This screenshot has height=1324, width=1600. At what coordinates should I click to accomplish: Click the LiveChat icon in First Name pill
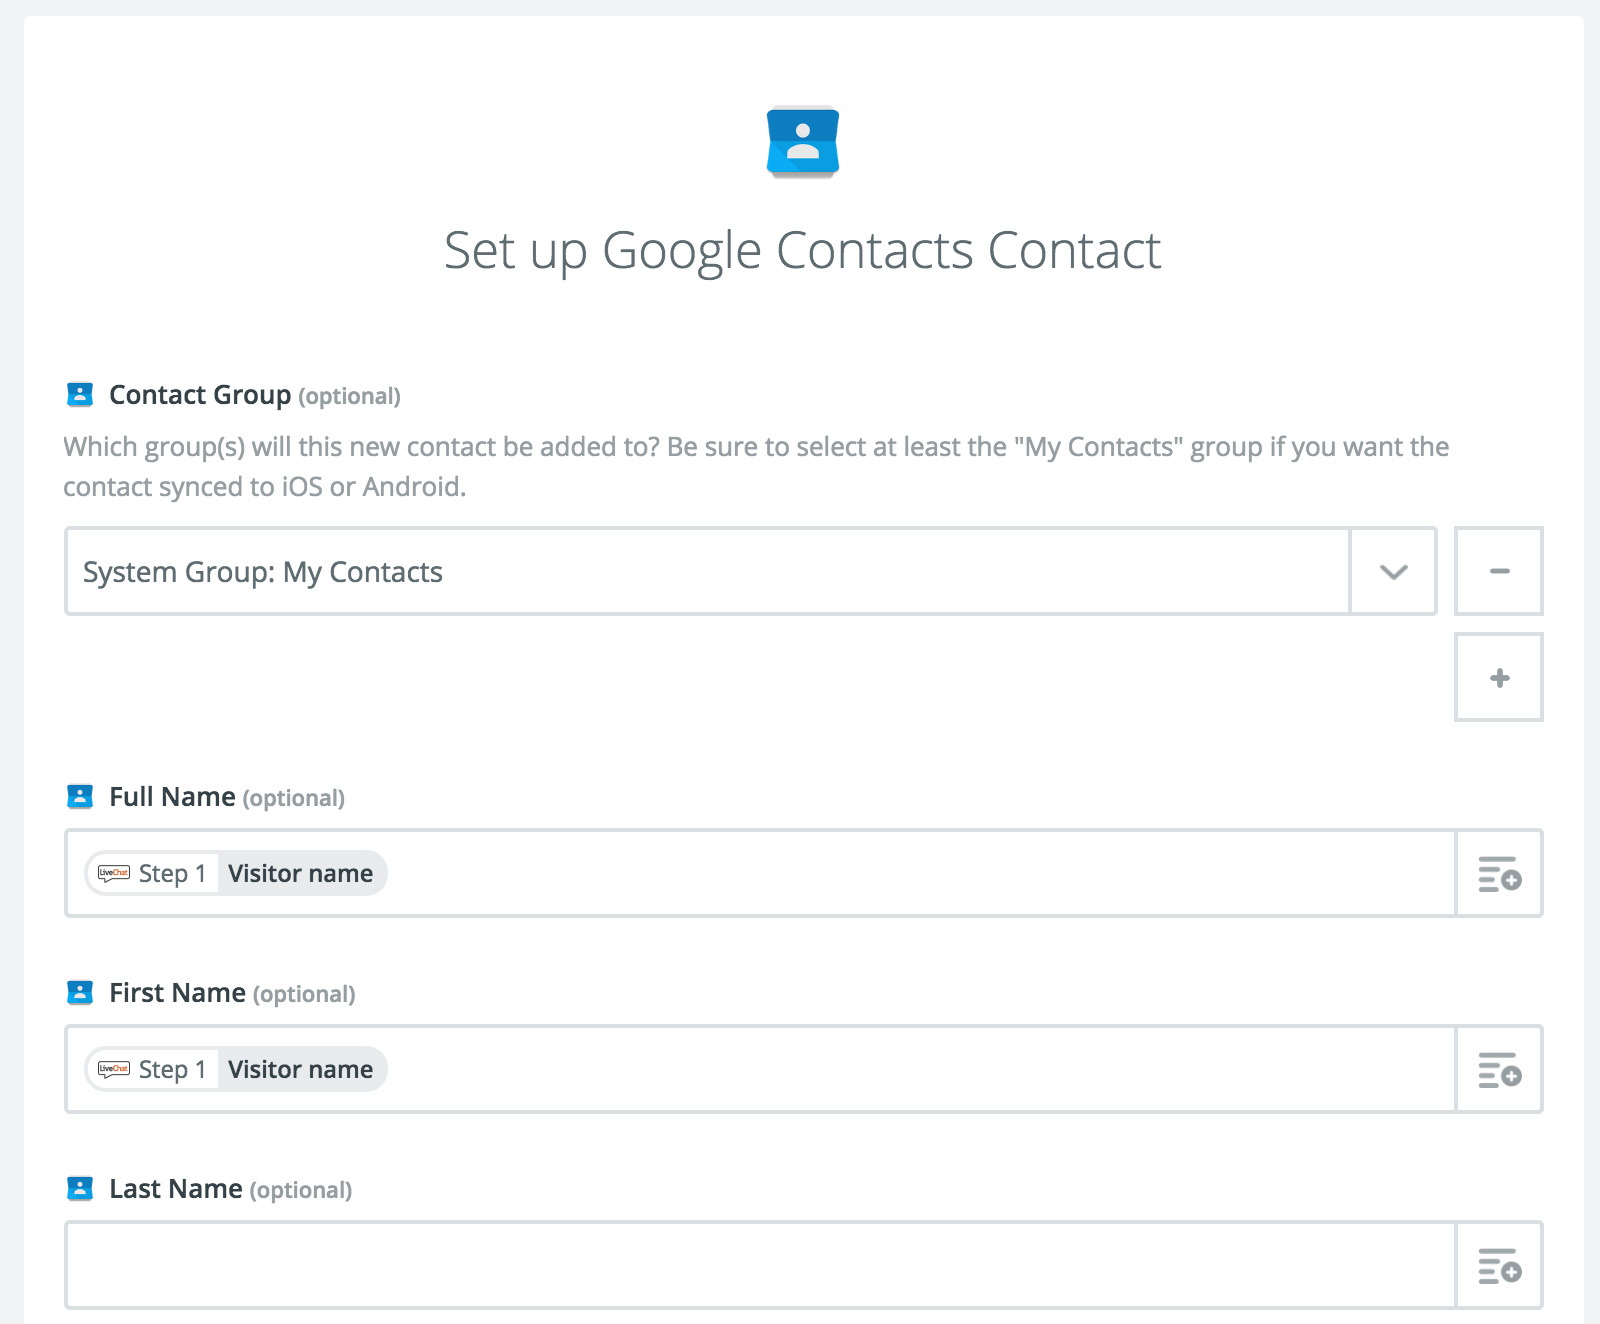pos(114,1069)
